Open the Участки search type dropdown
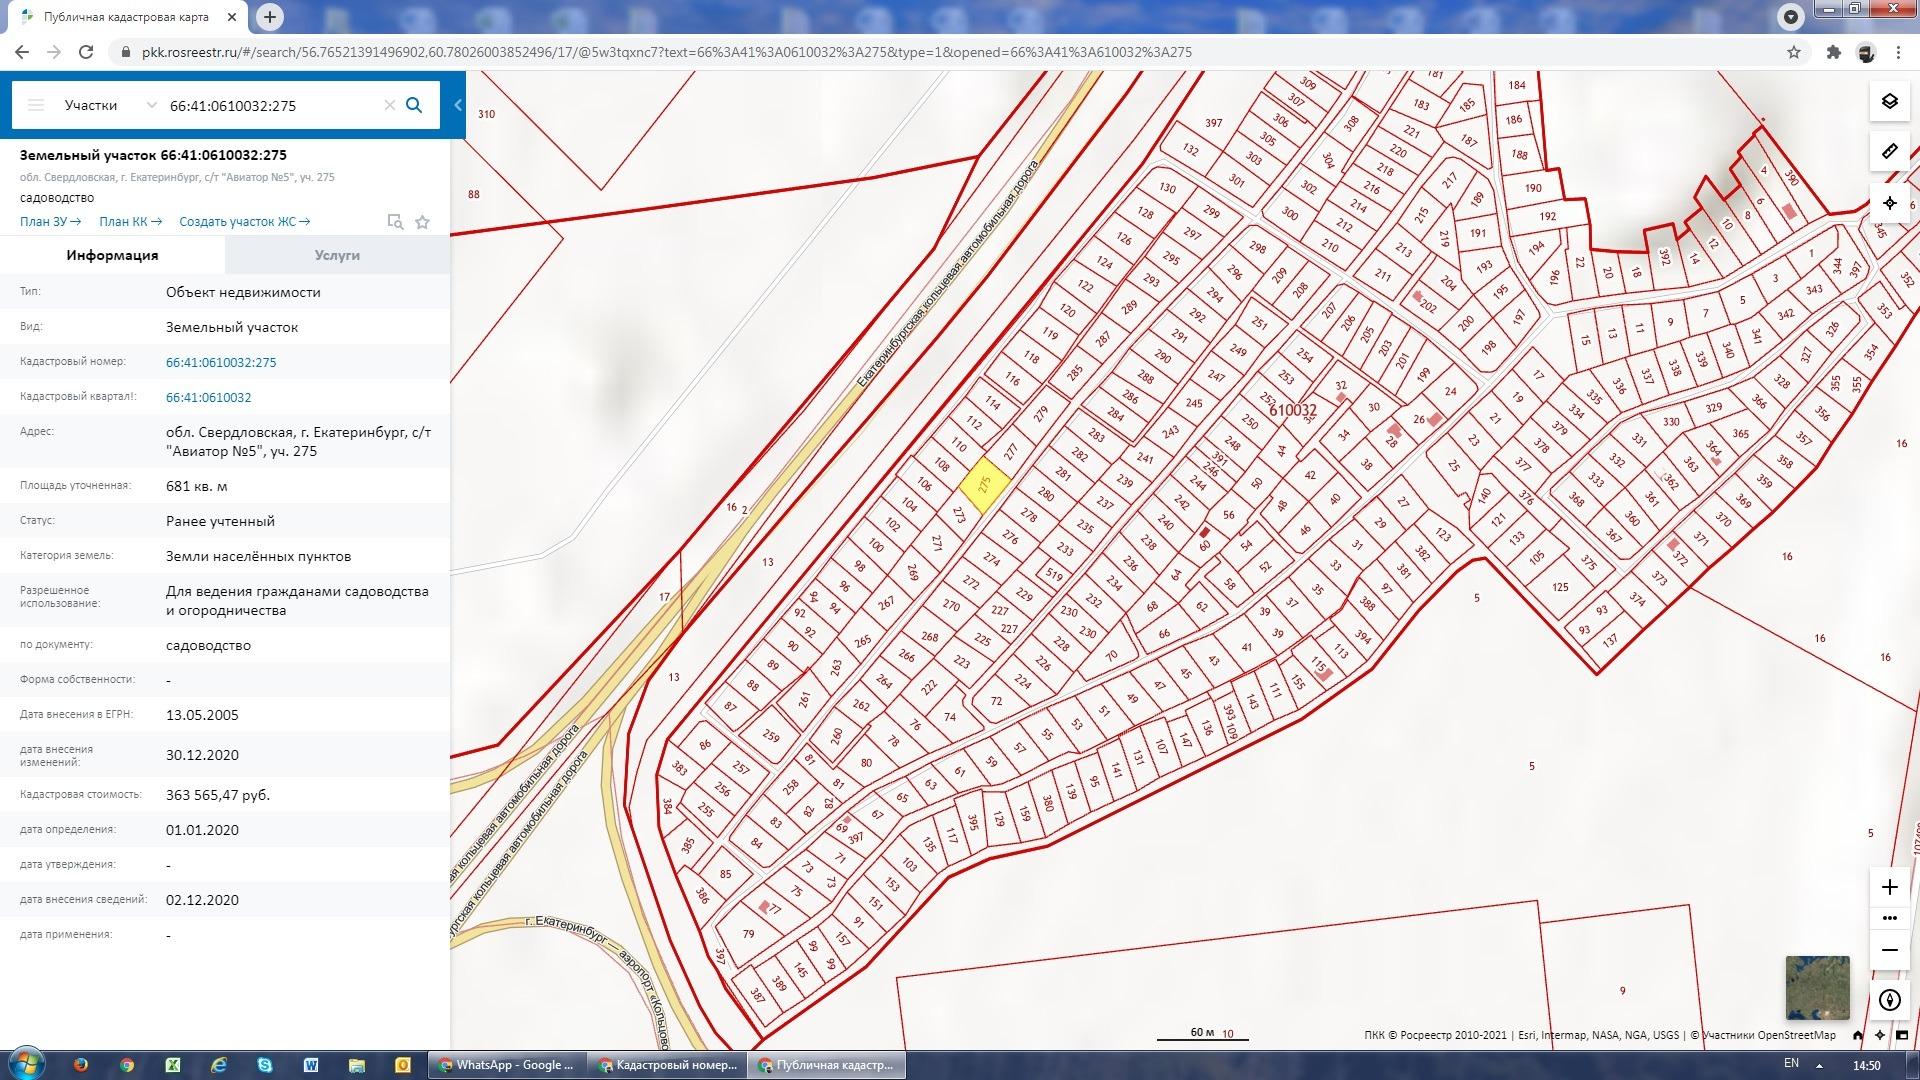This screenshot has width=1920, height=1080. point(109,105)
